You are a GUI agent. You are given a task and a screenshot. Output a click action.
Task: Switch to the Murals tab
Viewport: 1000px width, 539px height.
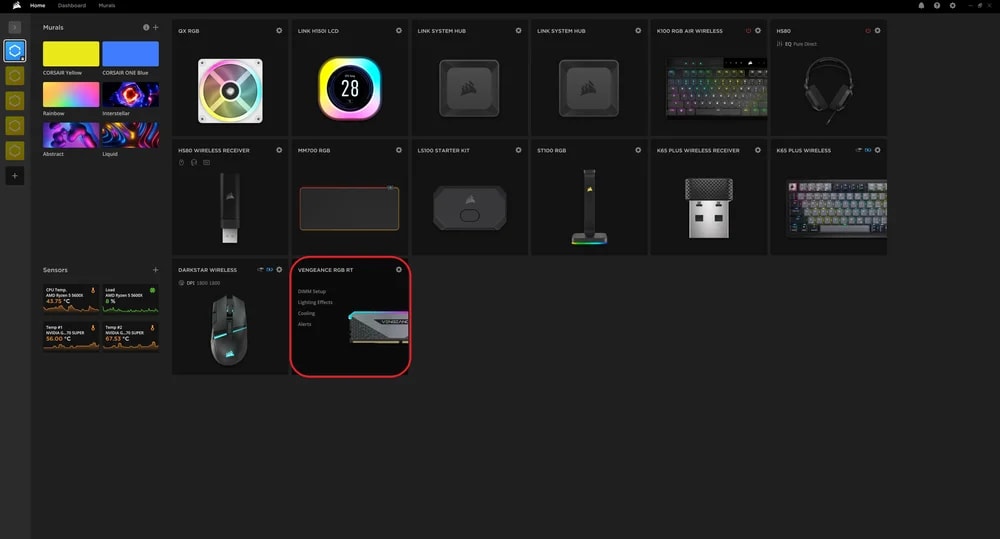(x=107, y=5)
